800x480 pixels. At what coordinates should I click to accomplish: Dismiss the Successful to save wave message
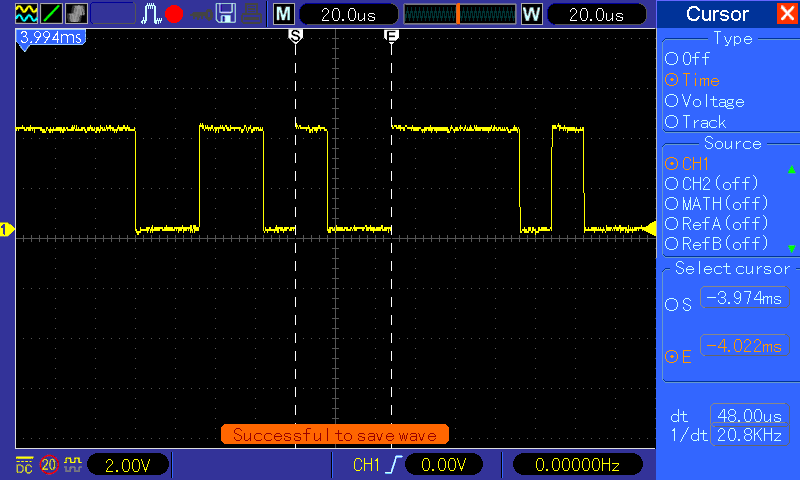335,435
